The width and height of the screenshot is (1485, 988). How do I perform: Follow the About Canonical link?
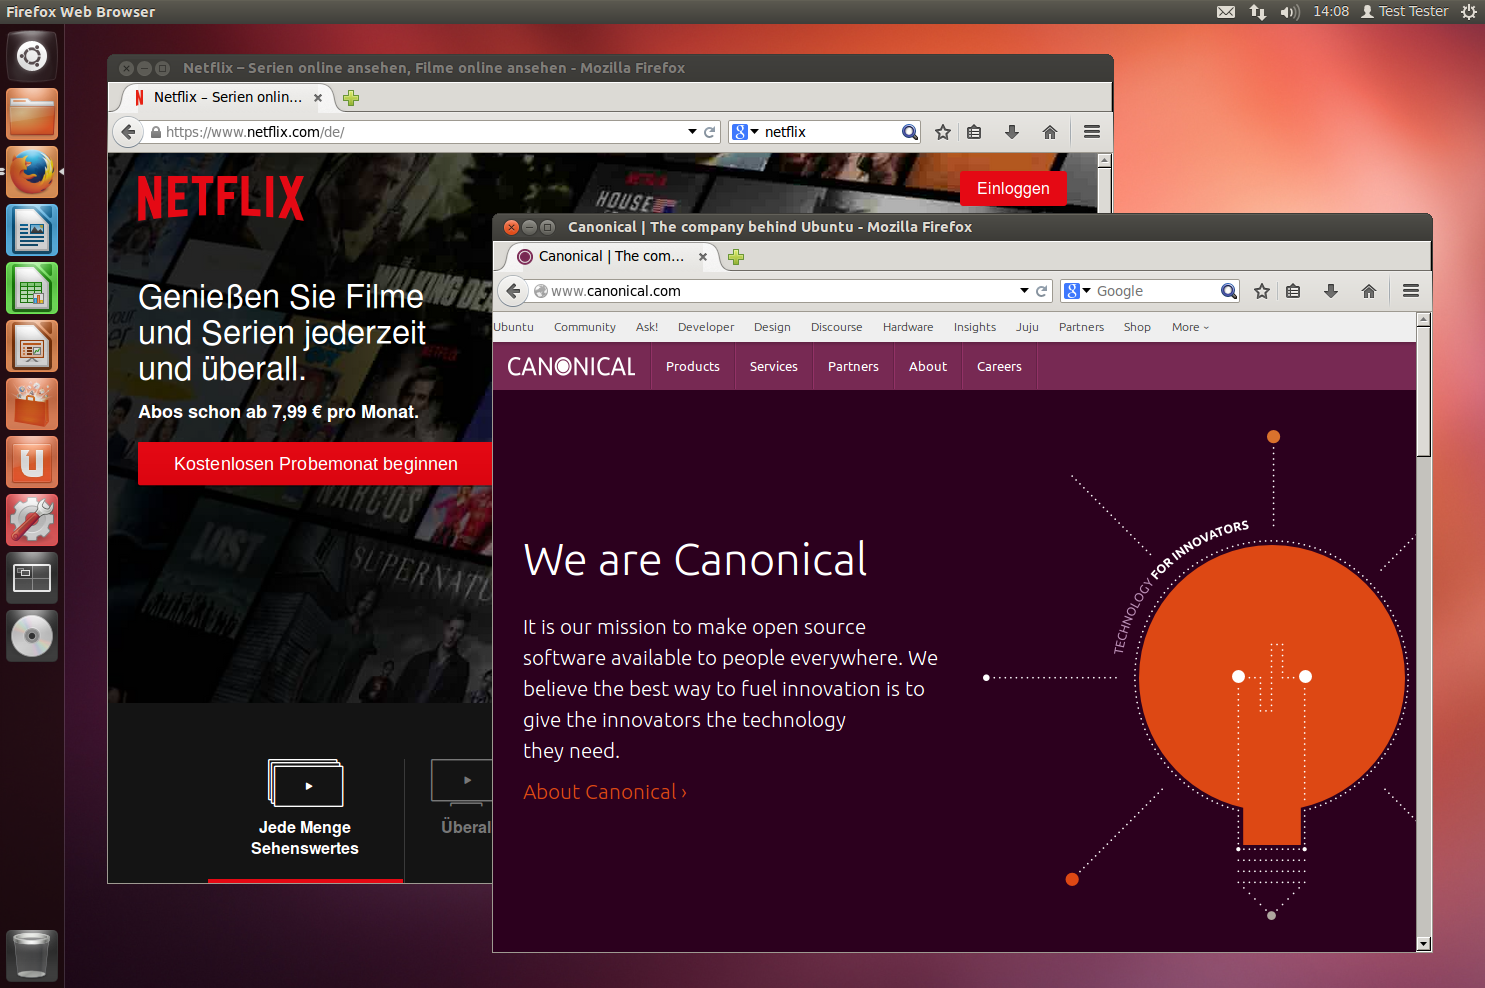[x=604, y=792]
